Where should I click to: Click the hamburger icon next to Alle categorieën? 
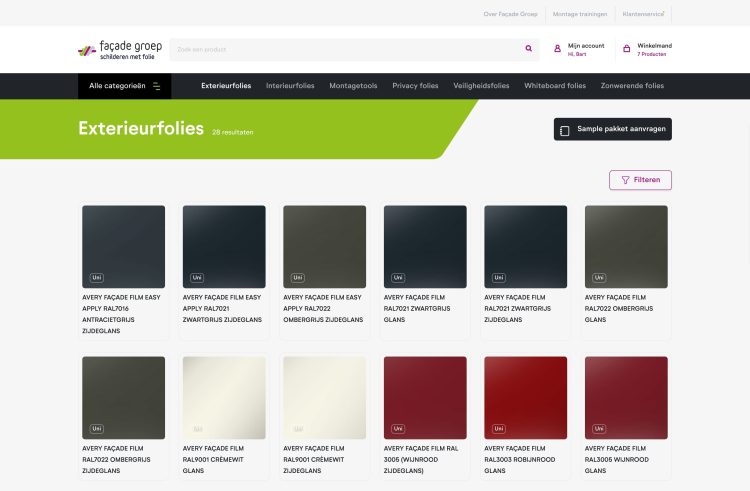pos(156,86)
